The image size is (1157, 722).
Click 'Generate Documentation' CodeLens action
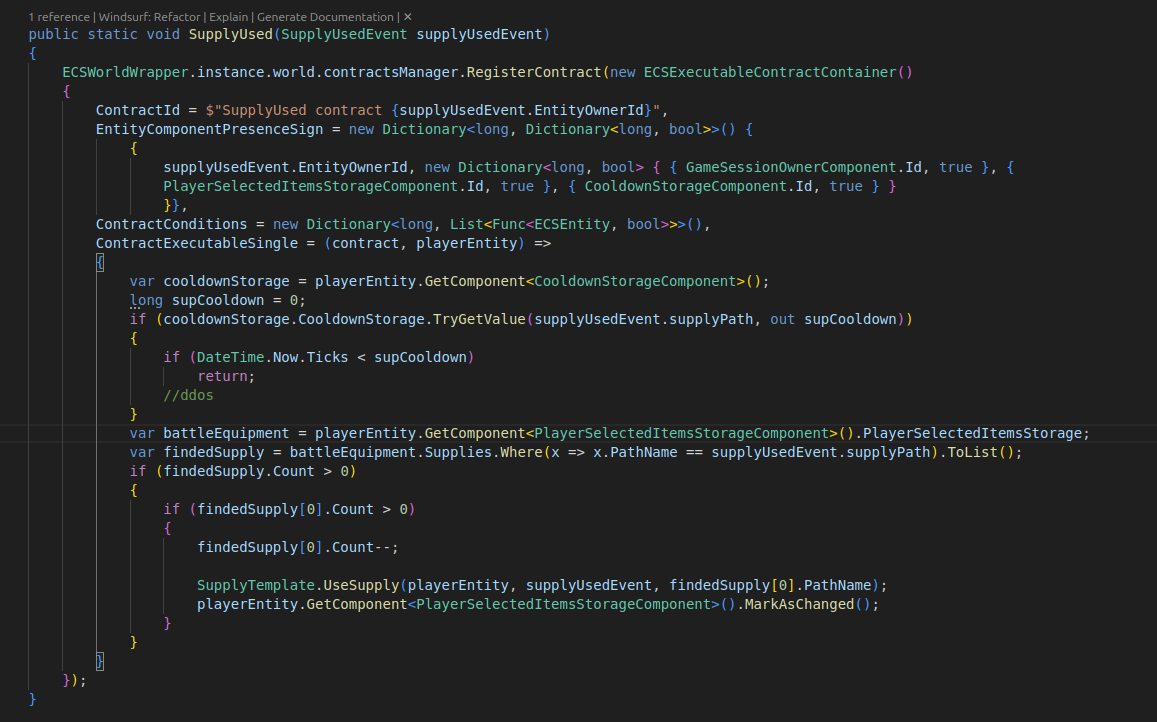[325, 17]
